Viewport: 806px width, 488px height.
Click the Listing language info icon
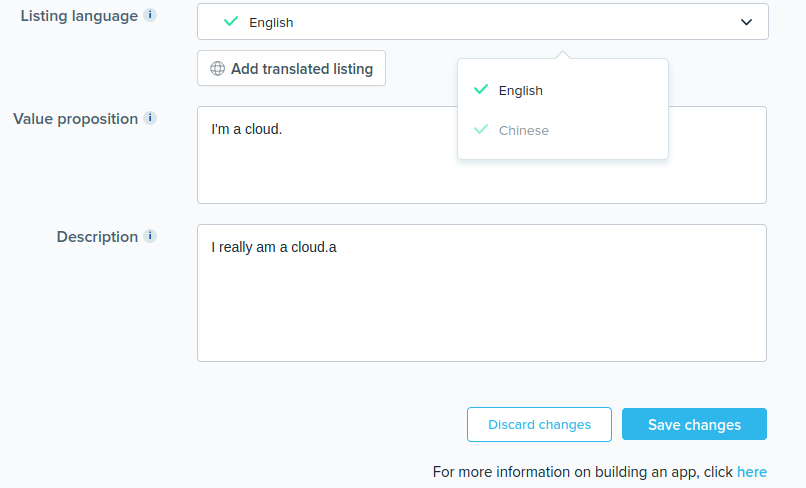150,16
